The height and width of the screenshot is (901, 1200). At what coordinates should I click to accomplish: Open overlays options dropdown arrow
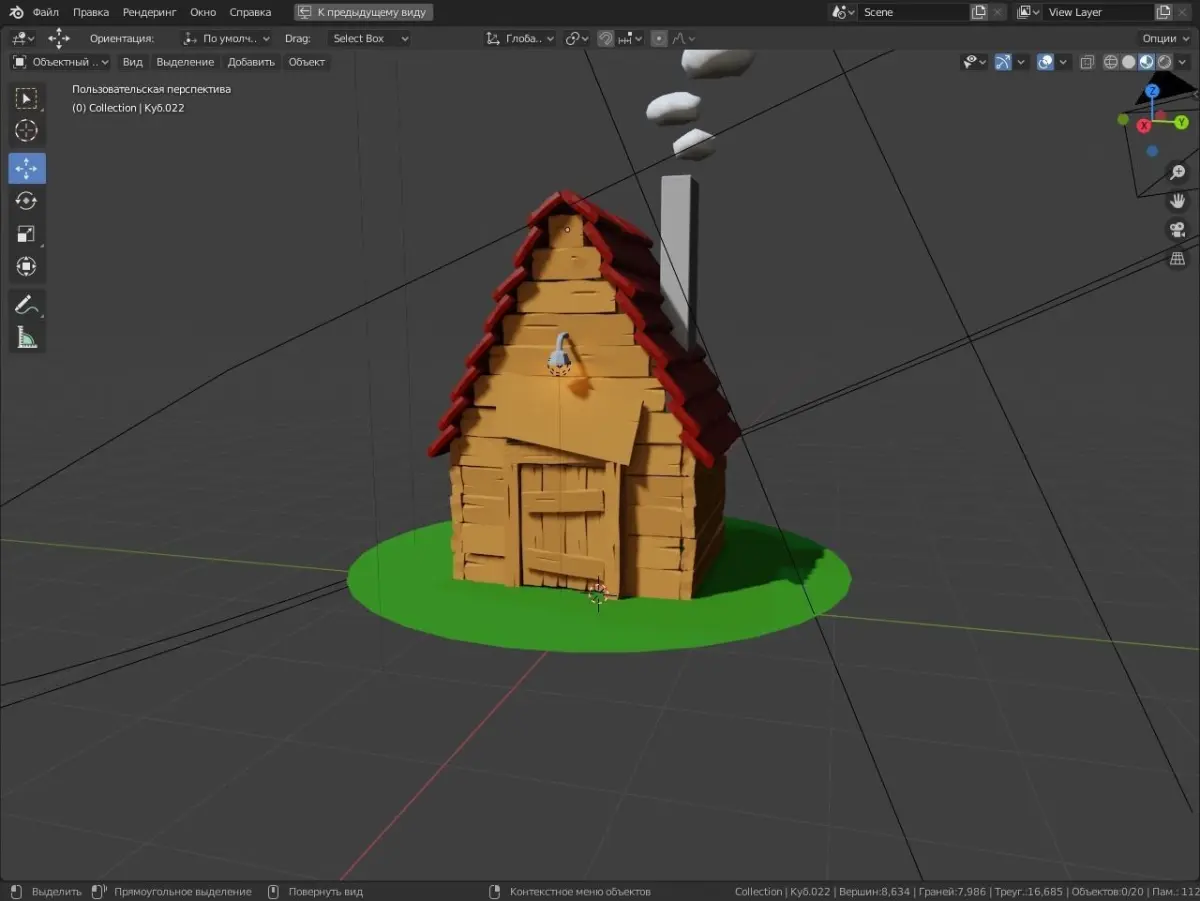pos(1064,62)
